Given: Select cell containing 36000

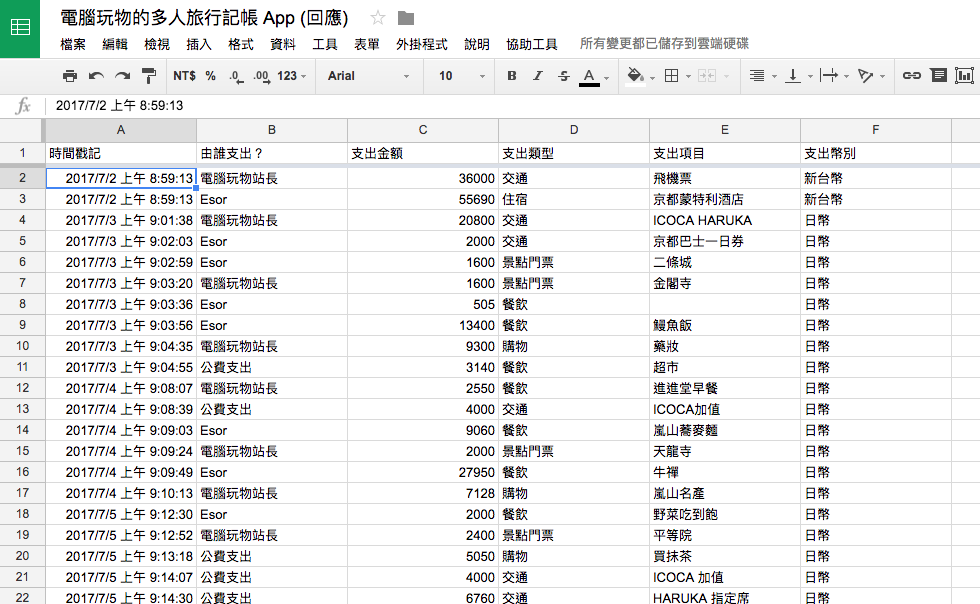Looking at the screenshot, I should pyautogui.click(x=423, y=178).
